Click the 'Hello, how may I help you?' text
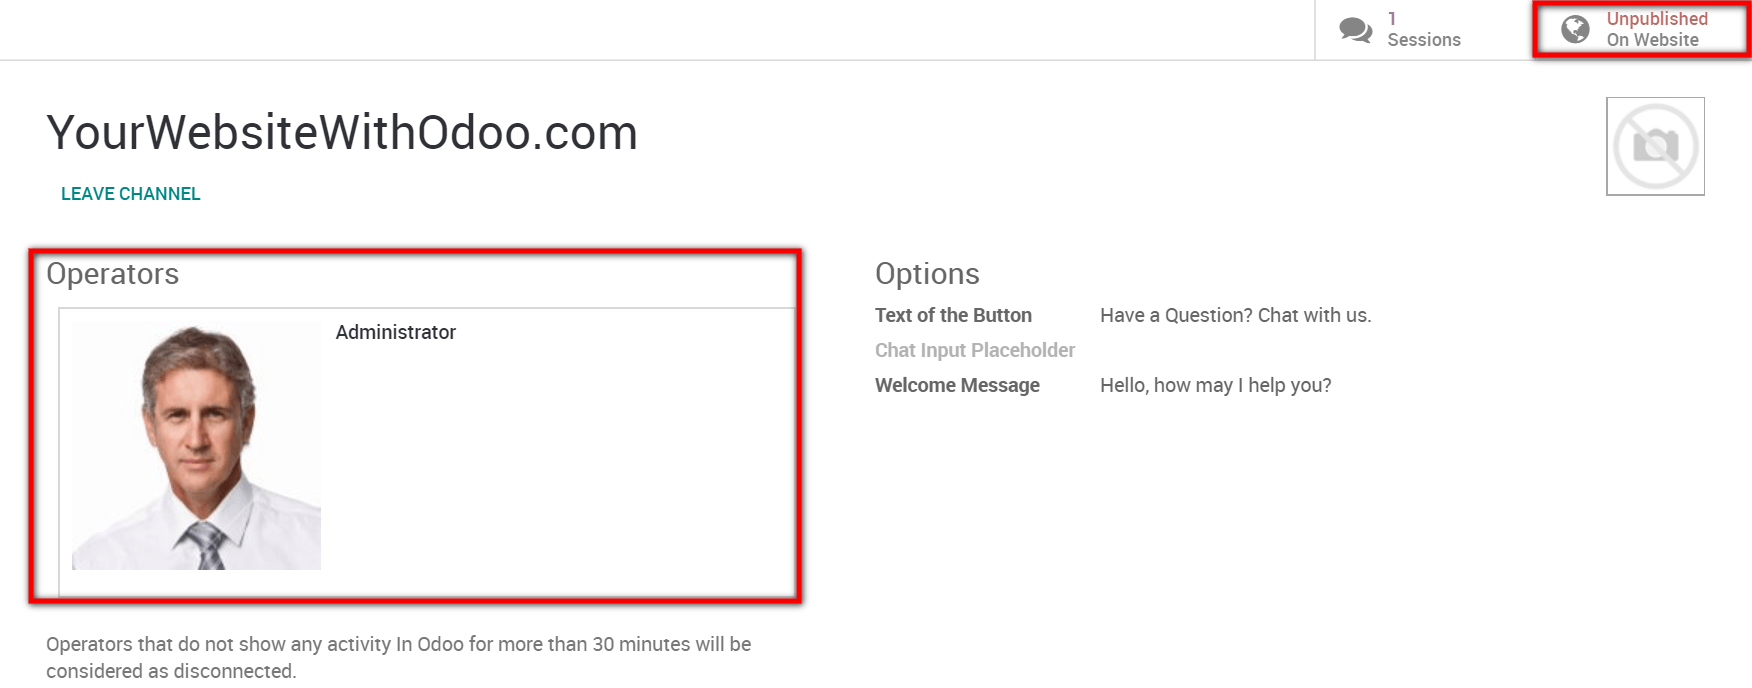Screen dimensions: 1752x688 tap(1215, 385)
